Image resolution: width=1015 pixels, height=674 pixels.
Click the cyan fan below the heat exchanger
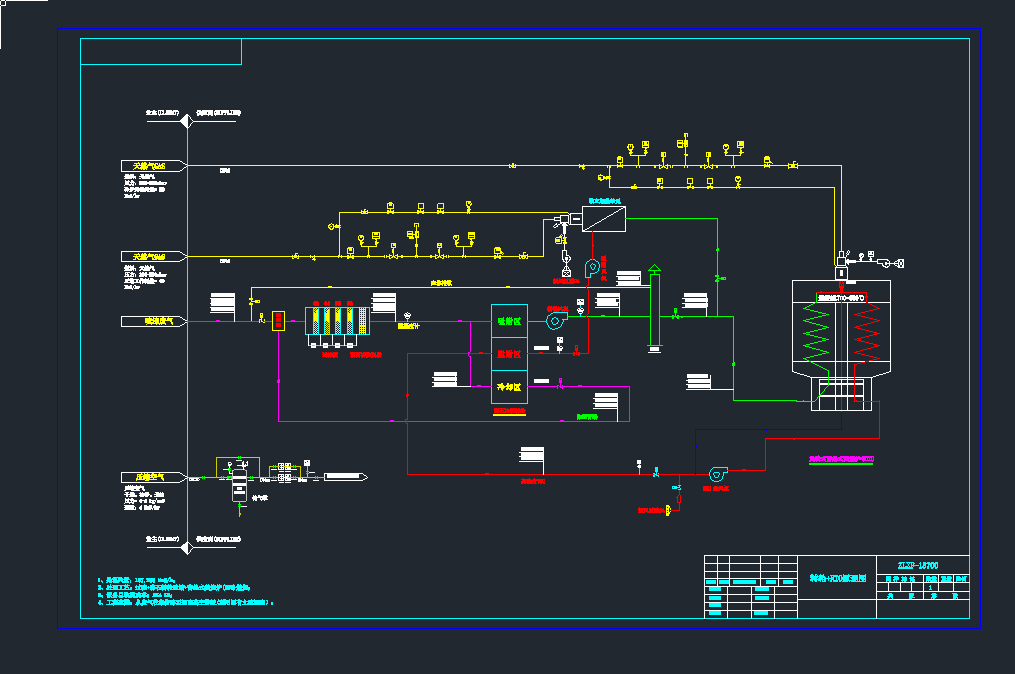[x=591, y=266]
